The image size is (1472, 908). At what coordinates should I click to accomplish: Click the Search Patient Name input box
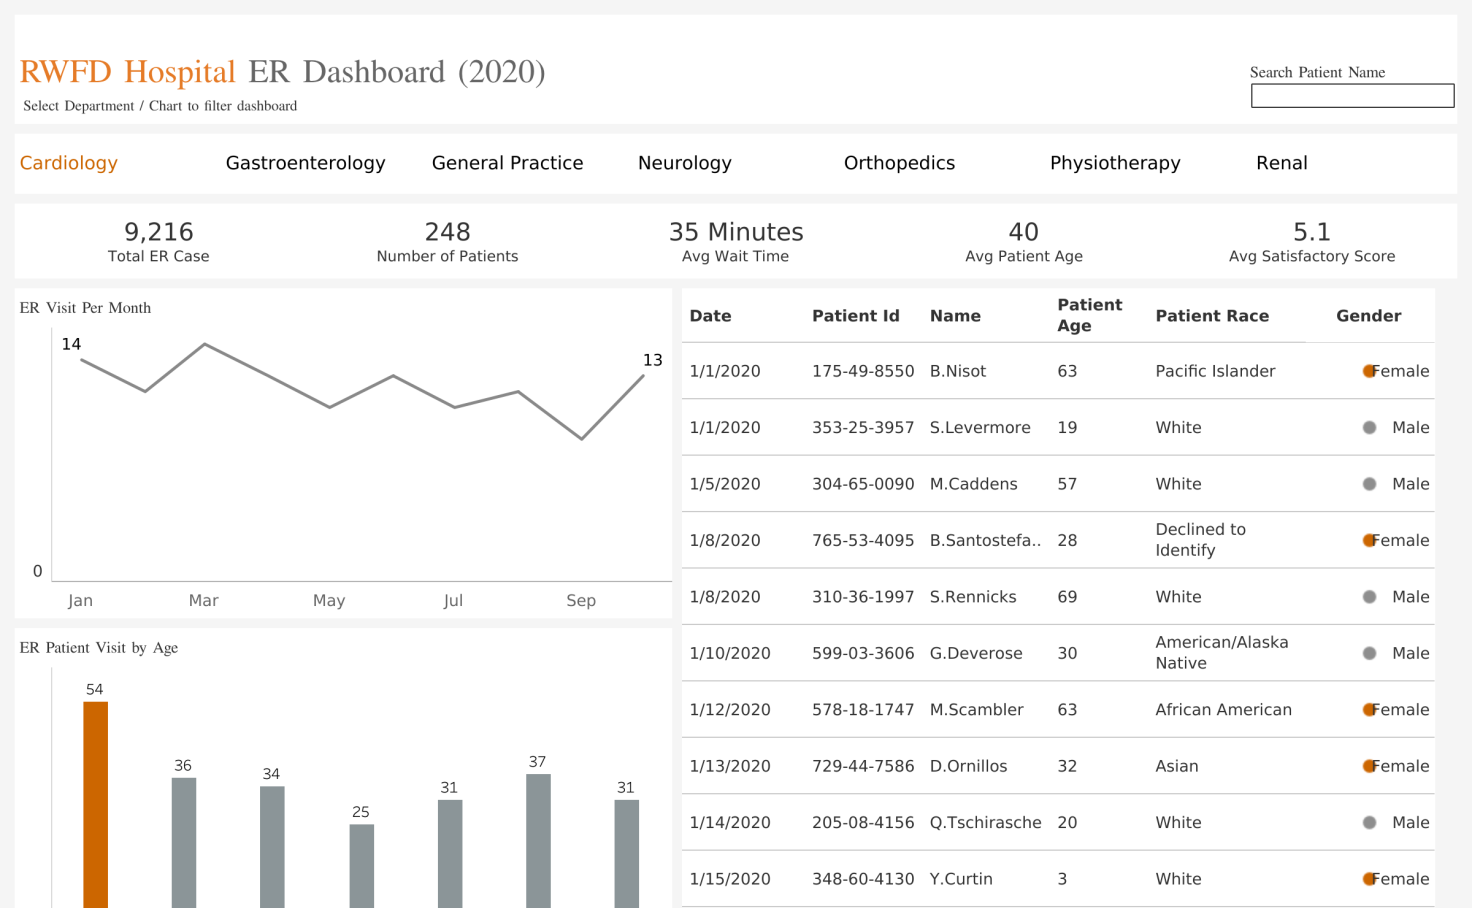[1352, 96]
